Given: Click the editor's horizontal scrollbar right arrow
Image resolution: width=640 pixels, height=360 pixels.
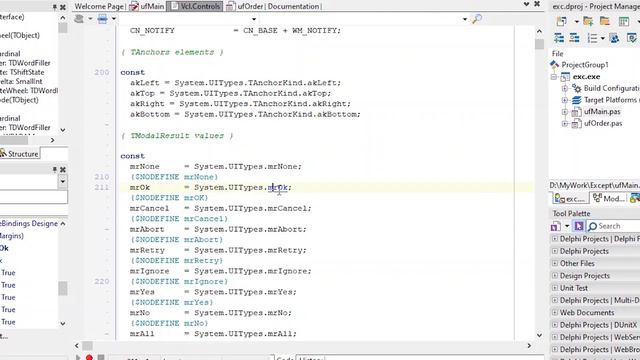Looking at the screenshot, I should (529, 346).
